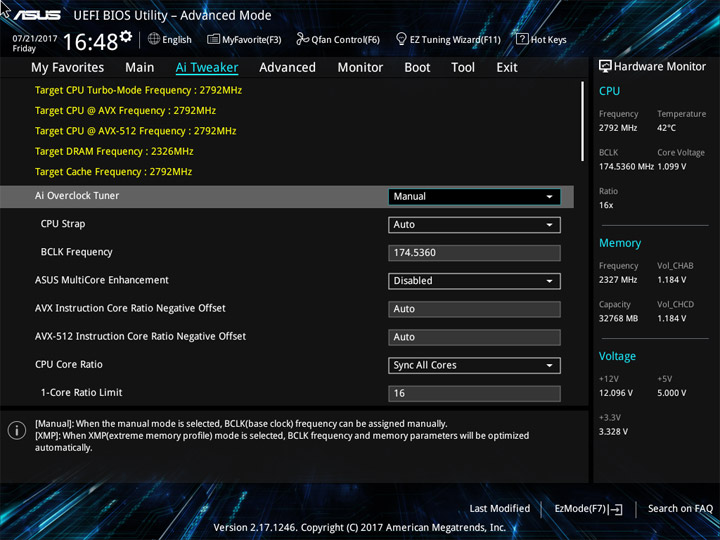Viewport: 720px width, 540px height.
Task: Select the ASUS MultiCore Enhancement label
Action: pyautogui.click(x=102, y=280)
